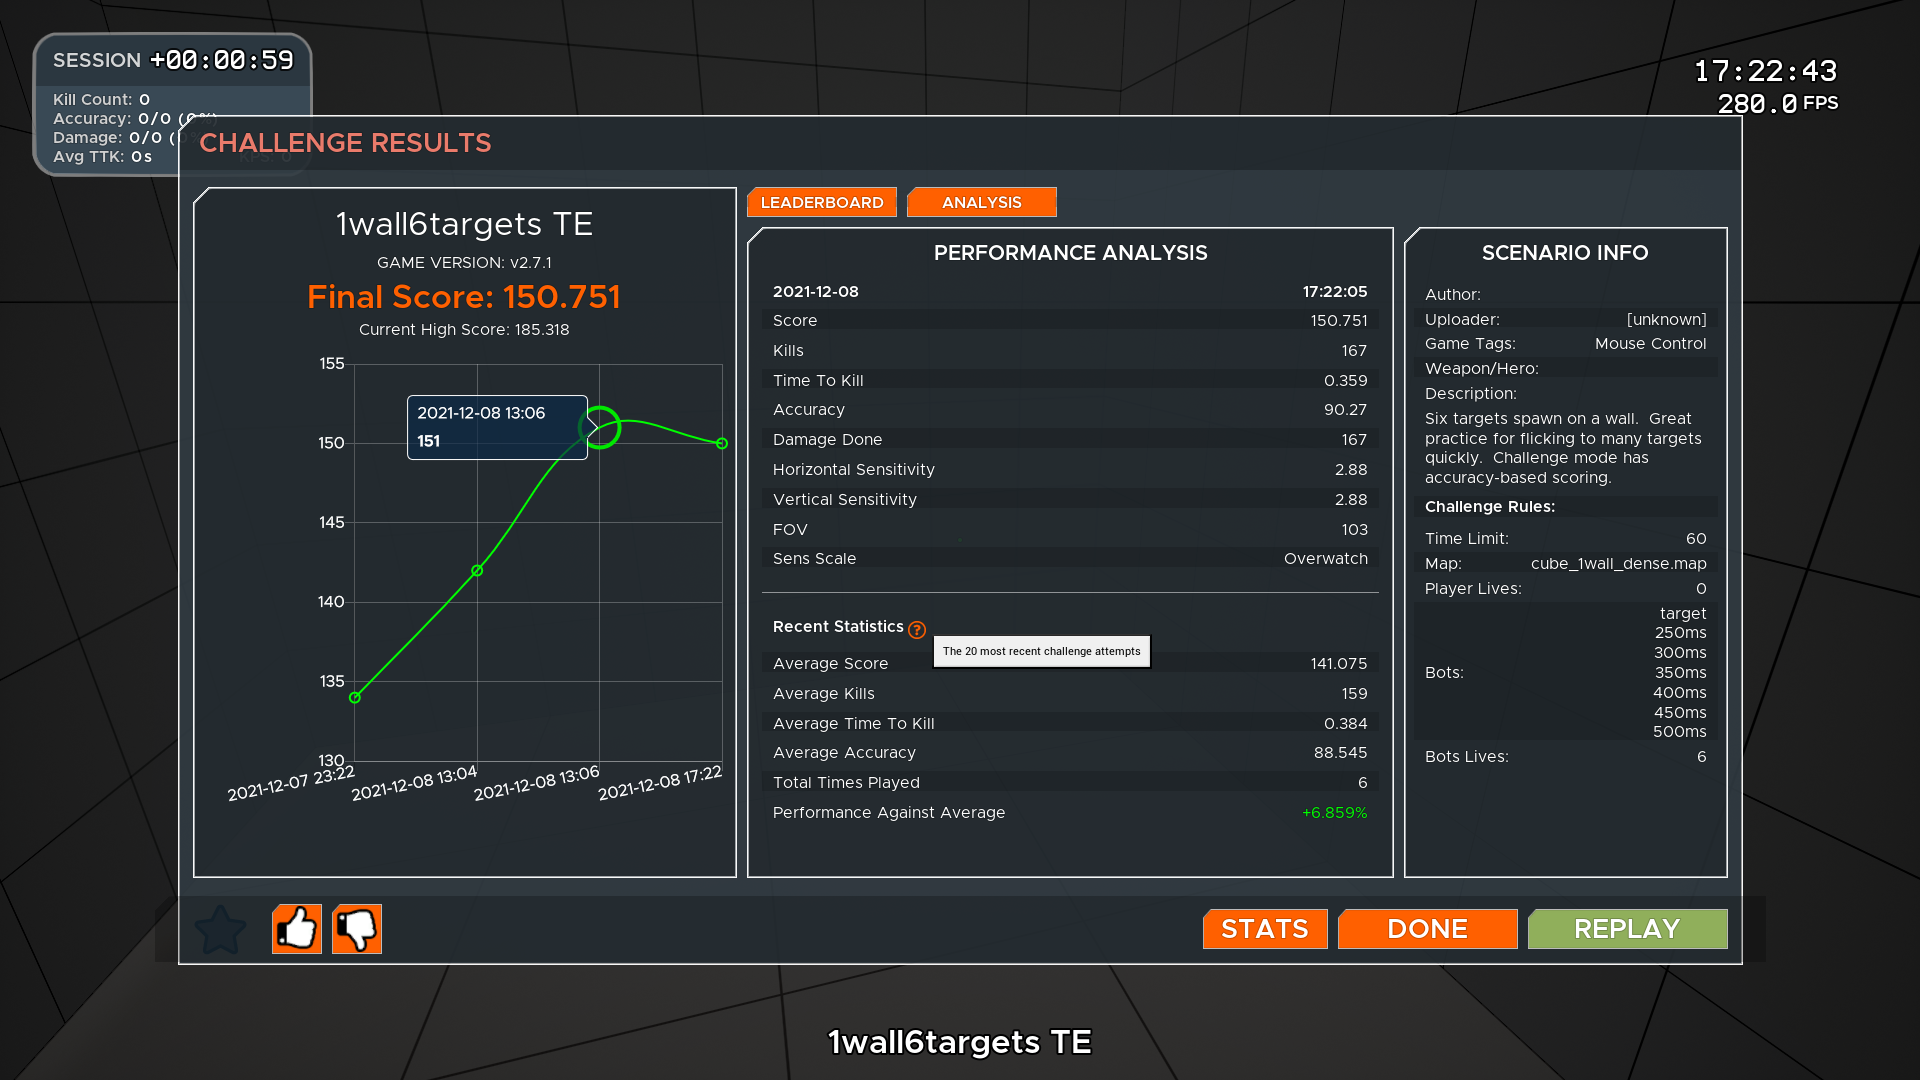This screenshot has width=1920, height=1080.
Task: Click the Total Times Played row
Action: pos(1070,783)
